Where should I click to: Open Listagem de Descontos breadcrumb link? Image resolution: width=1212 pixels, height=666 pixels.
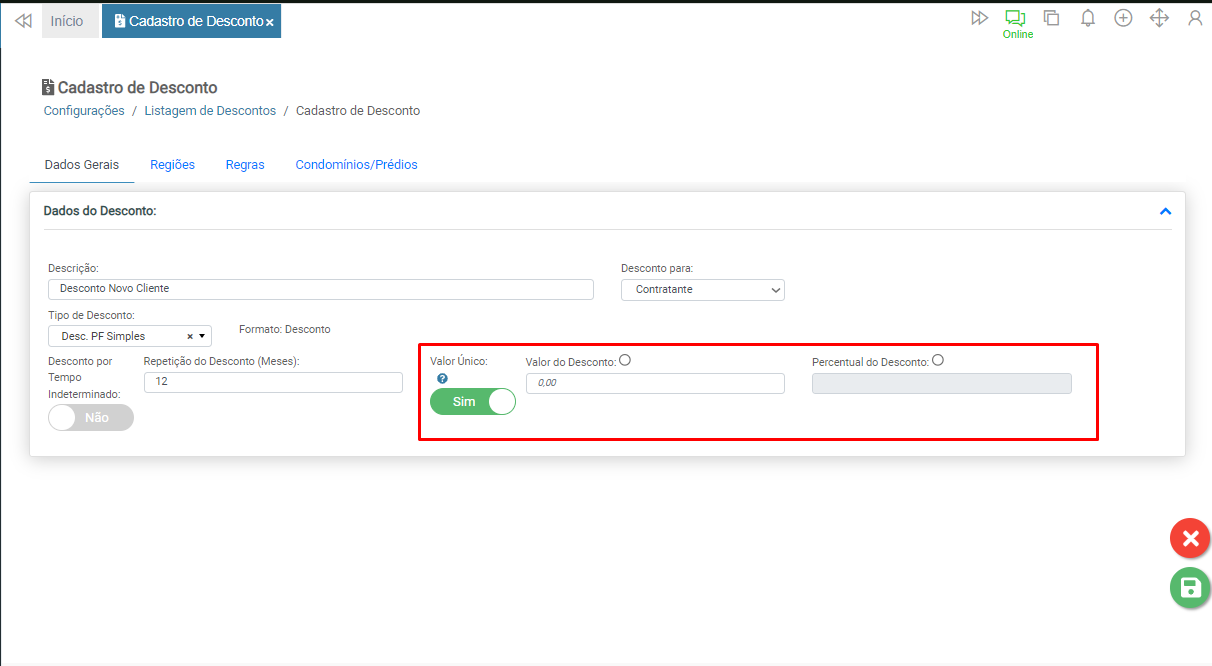(x=210, y=111)
